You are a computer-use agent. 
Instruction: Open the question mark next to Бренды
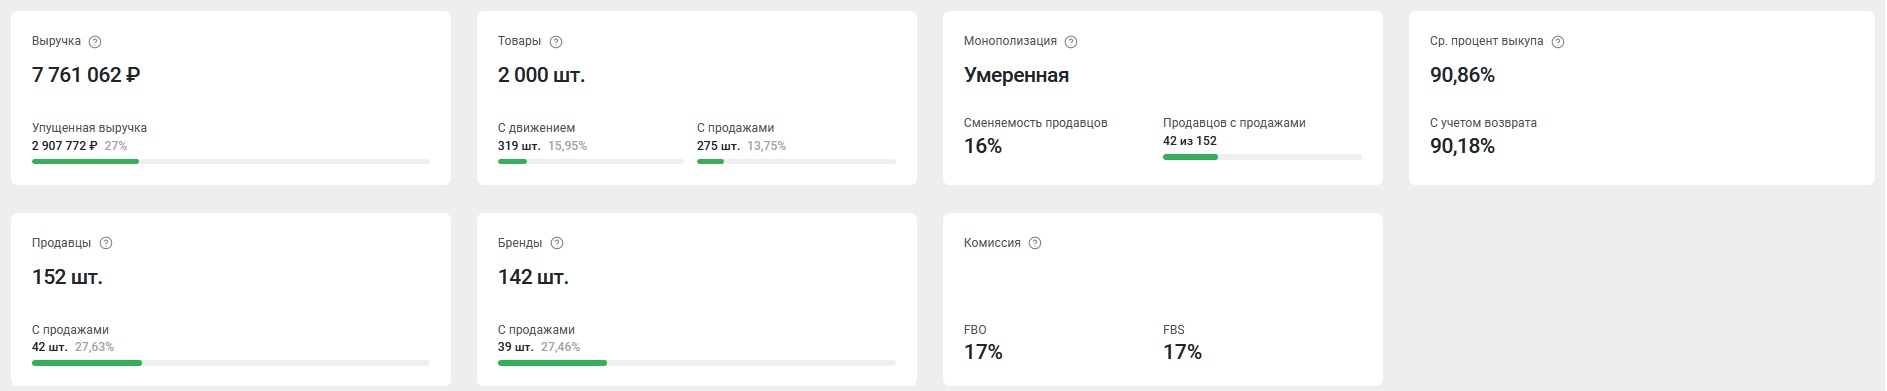coord(557,243)
